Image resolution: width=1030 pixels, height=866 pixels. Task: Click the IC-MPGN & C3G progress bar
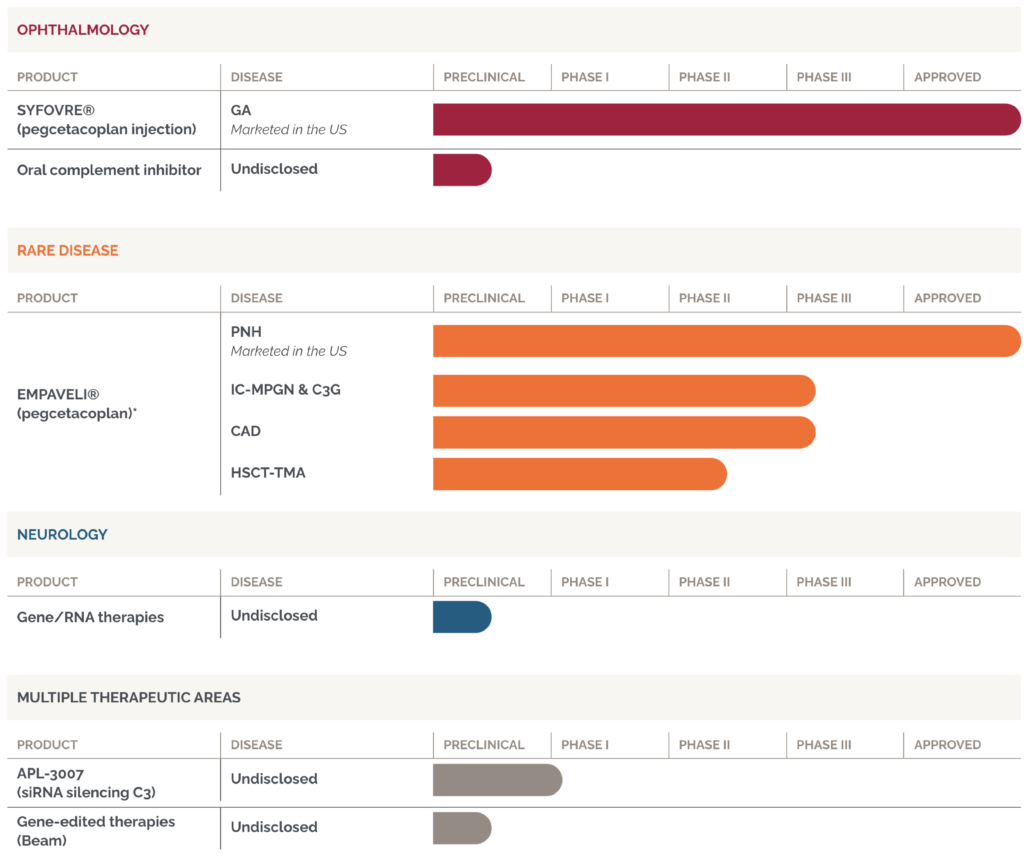pos(624,391)
